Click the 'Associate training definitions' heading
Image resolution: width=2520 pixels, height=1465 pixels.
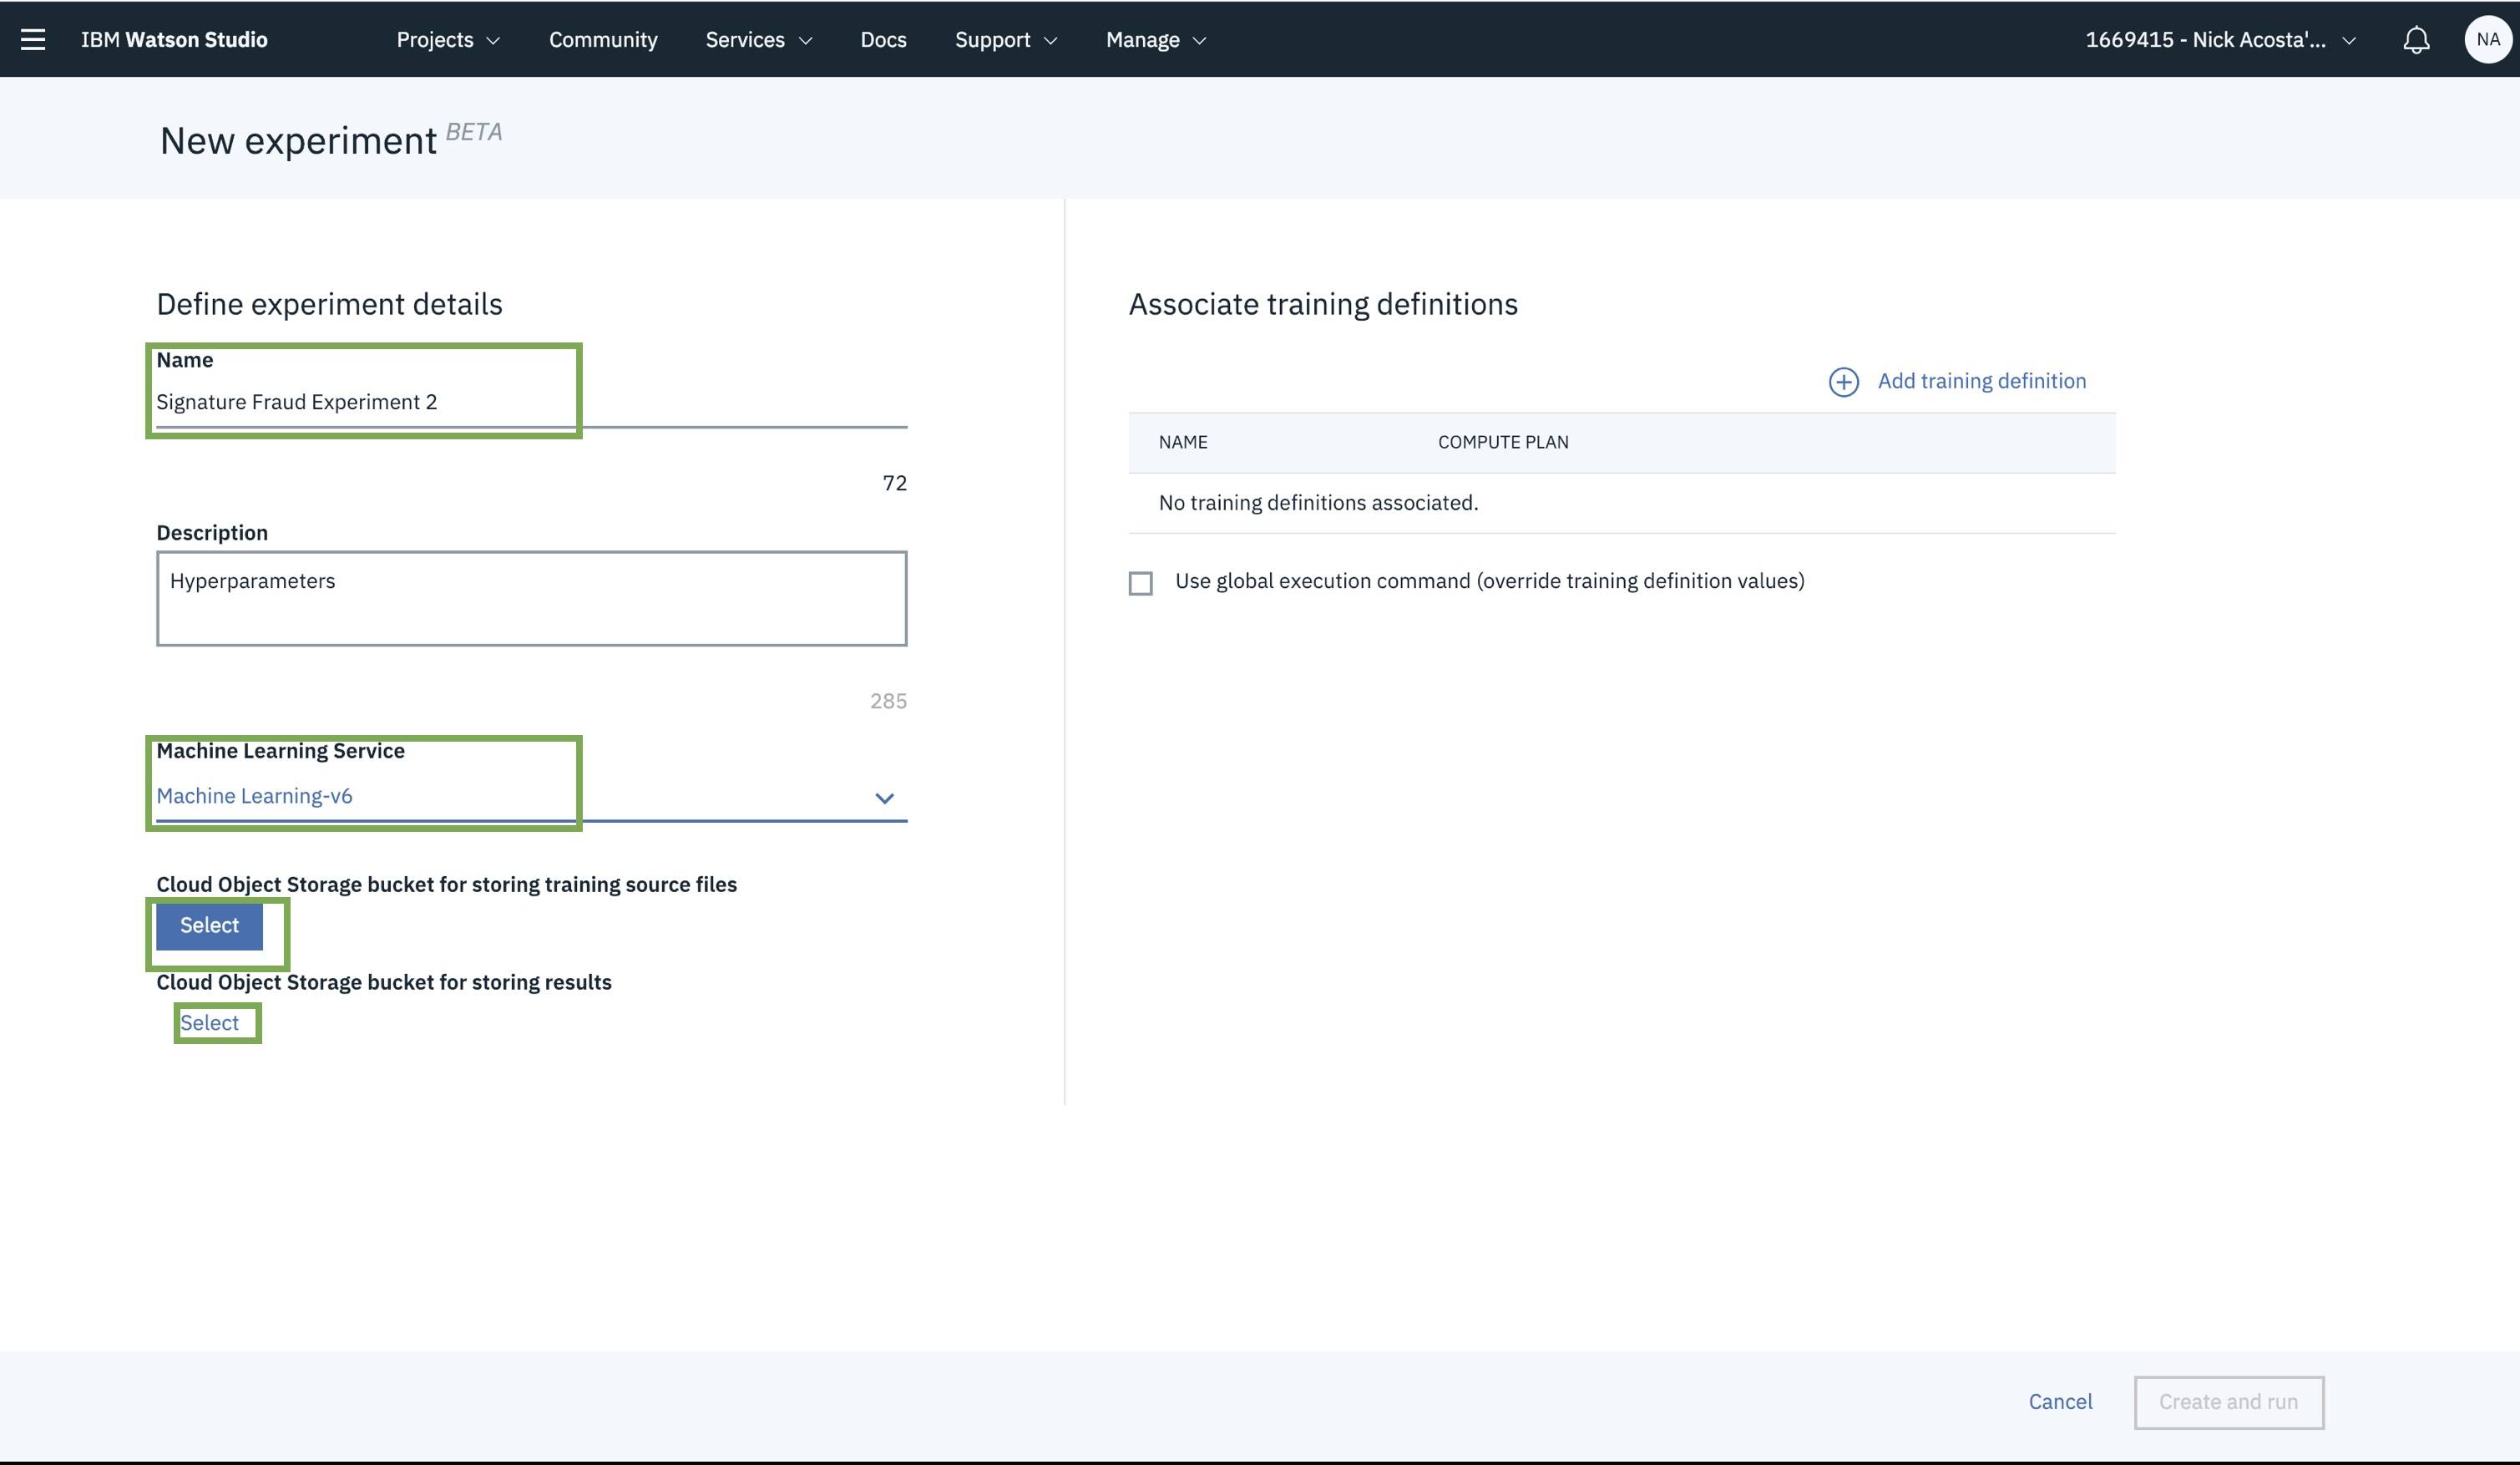[1323, 304]
